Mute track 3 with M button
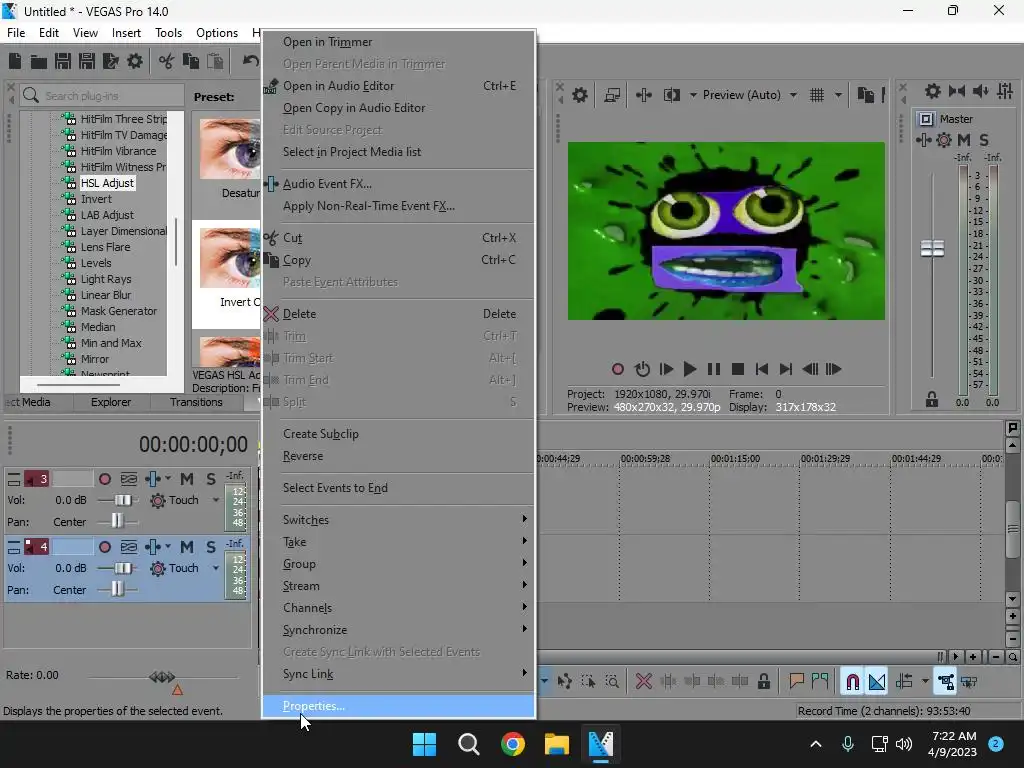The width and height of the screenshot is (1024, 768). pos(187,479)
